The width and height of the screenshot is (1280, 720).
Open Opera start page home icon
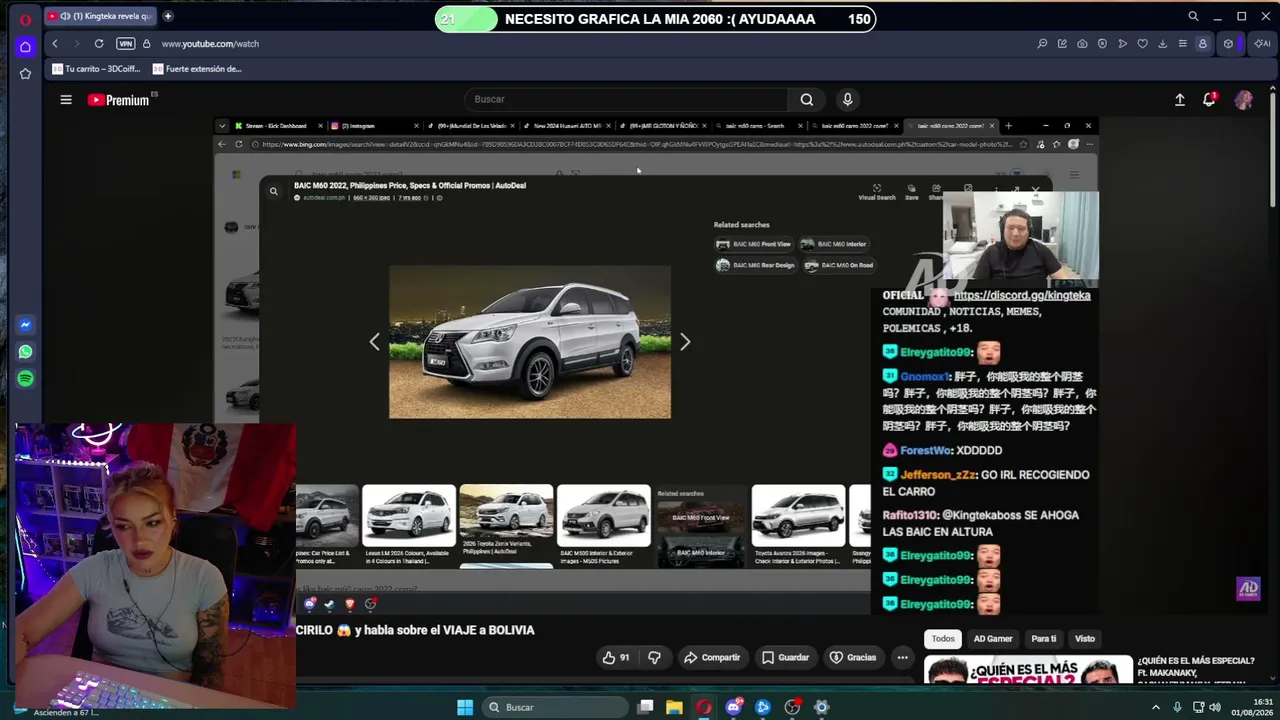(25, 46)
